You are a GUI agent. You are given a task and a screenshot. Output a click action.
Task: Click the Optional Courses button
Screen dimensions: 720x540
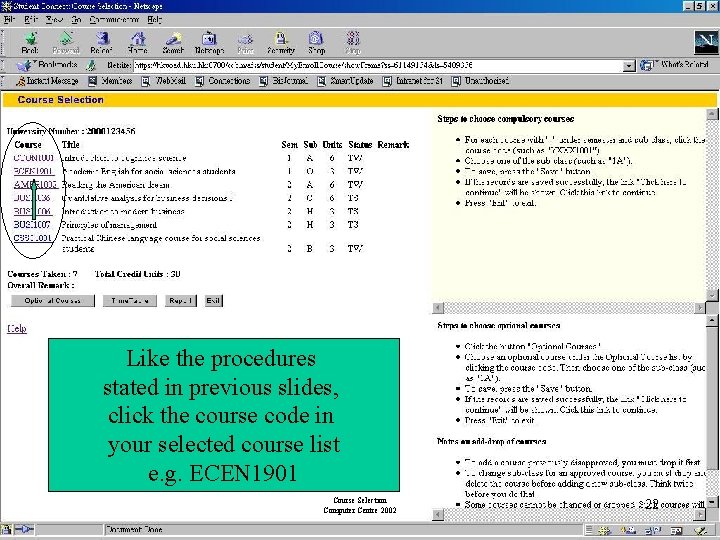point(53,301)
